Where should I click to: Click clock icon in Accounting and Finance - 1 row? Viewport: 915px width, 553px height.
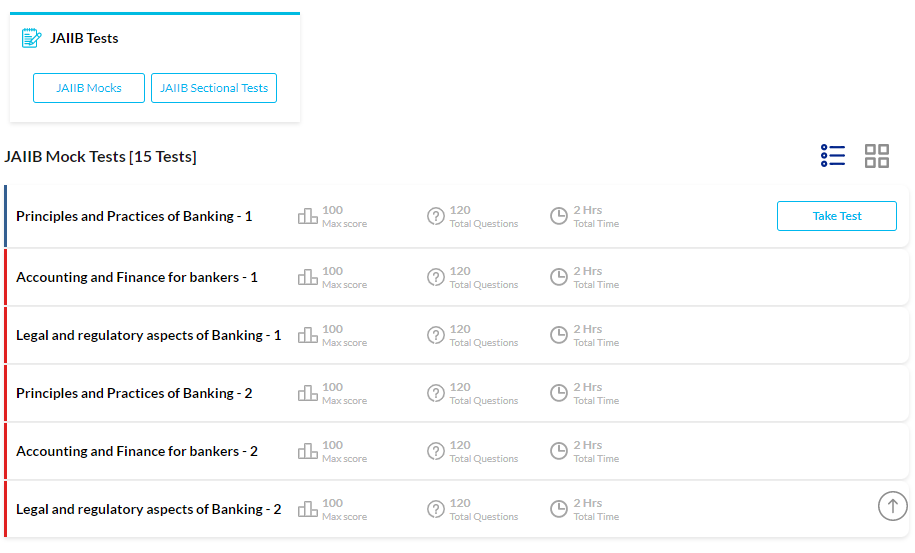tap(559, 277)
